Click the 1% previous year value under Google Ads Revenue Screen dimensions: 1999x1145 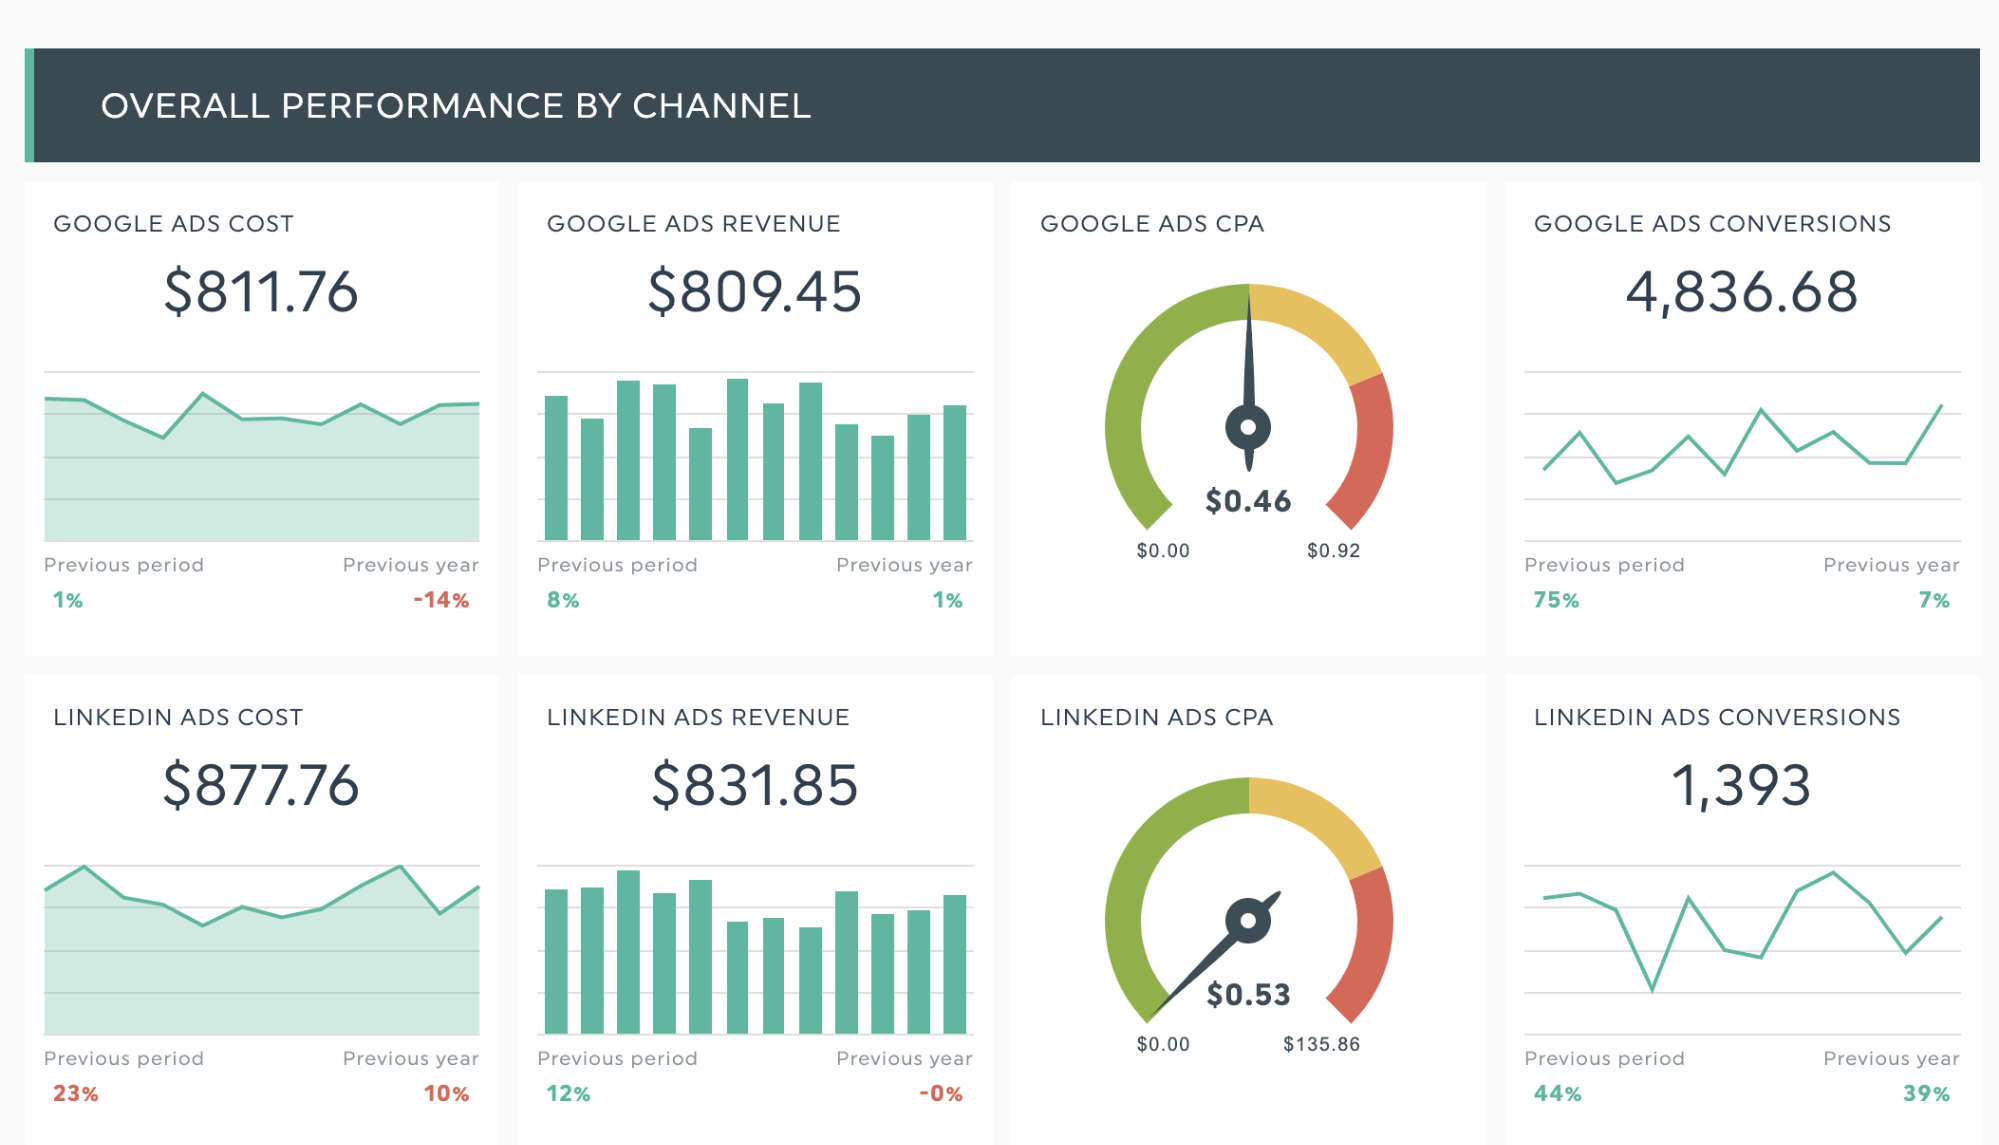point(947,600)
